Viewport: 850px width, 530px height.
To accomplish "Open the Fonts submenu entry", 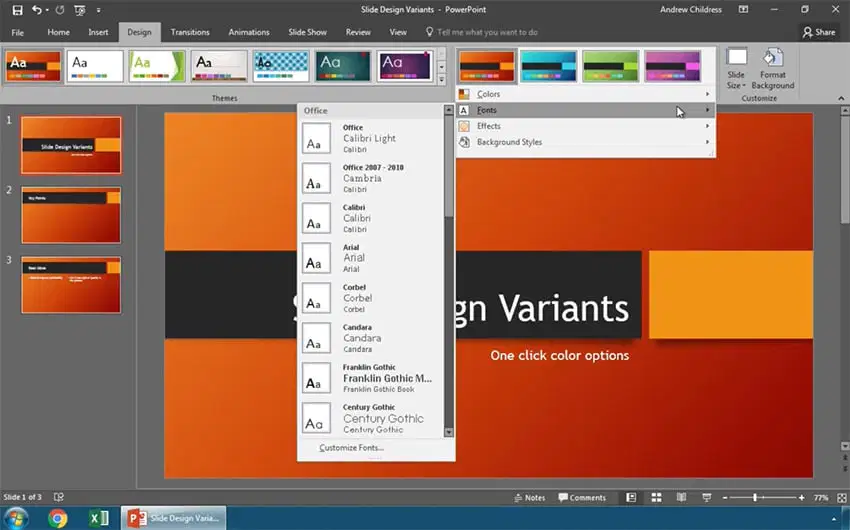I will [x=585, y=110].
